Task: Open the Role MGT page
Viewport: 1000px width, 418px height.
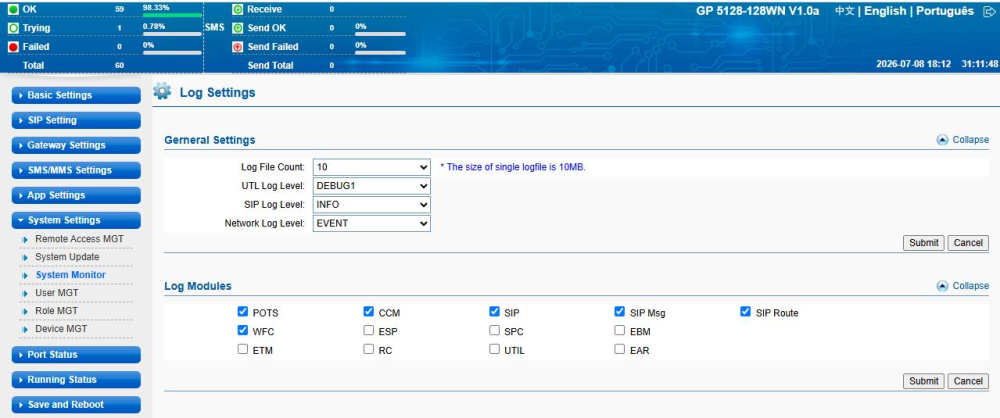Action: (57, 311)
